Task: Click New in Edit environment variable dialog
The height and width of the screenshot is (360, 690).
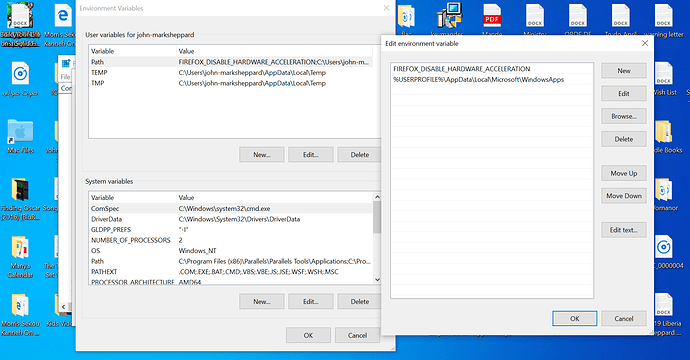Action: (x=624, y=71)
